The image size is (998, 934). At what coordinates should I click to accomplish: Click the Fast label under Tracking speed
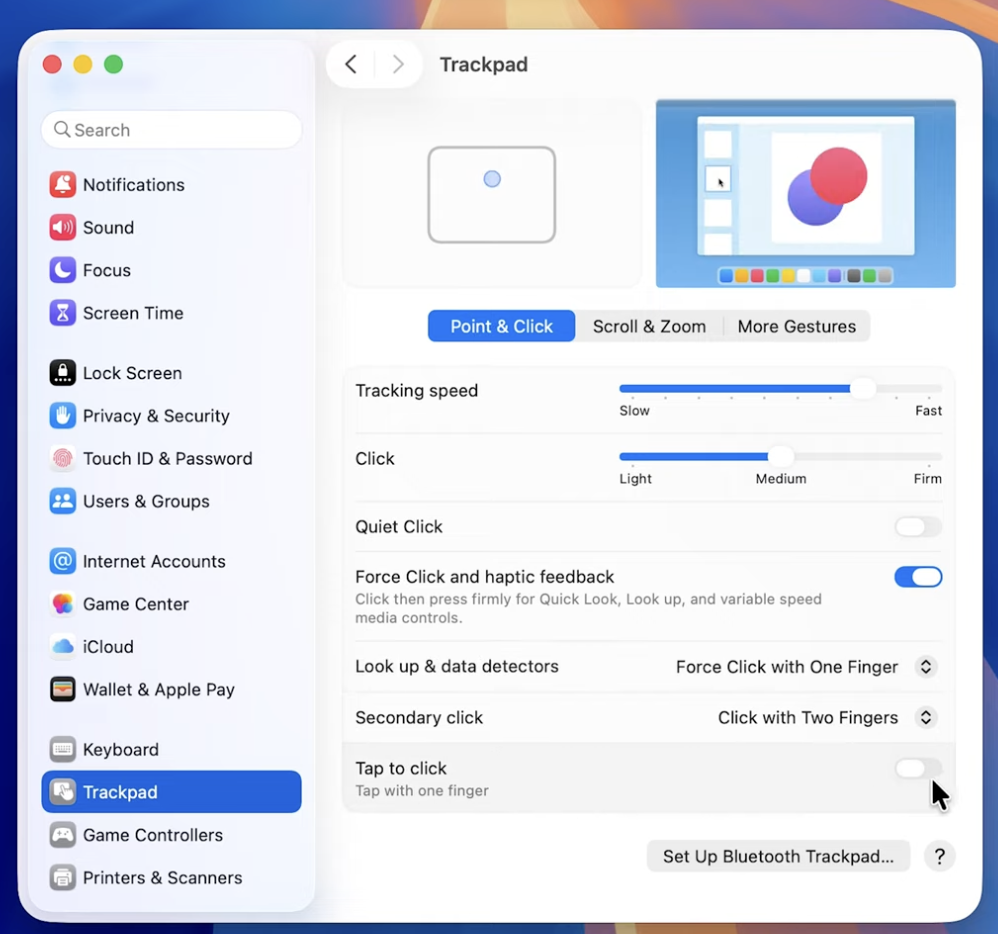[928, 411]
